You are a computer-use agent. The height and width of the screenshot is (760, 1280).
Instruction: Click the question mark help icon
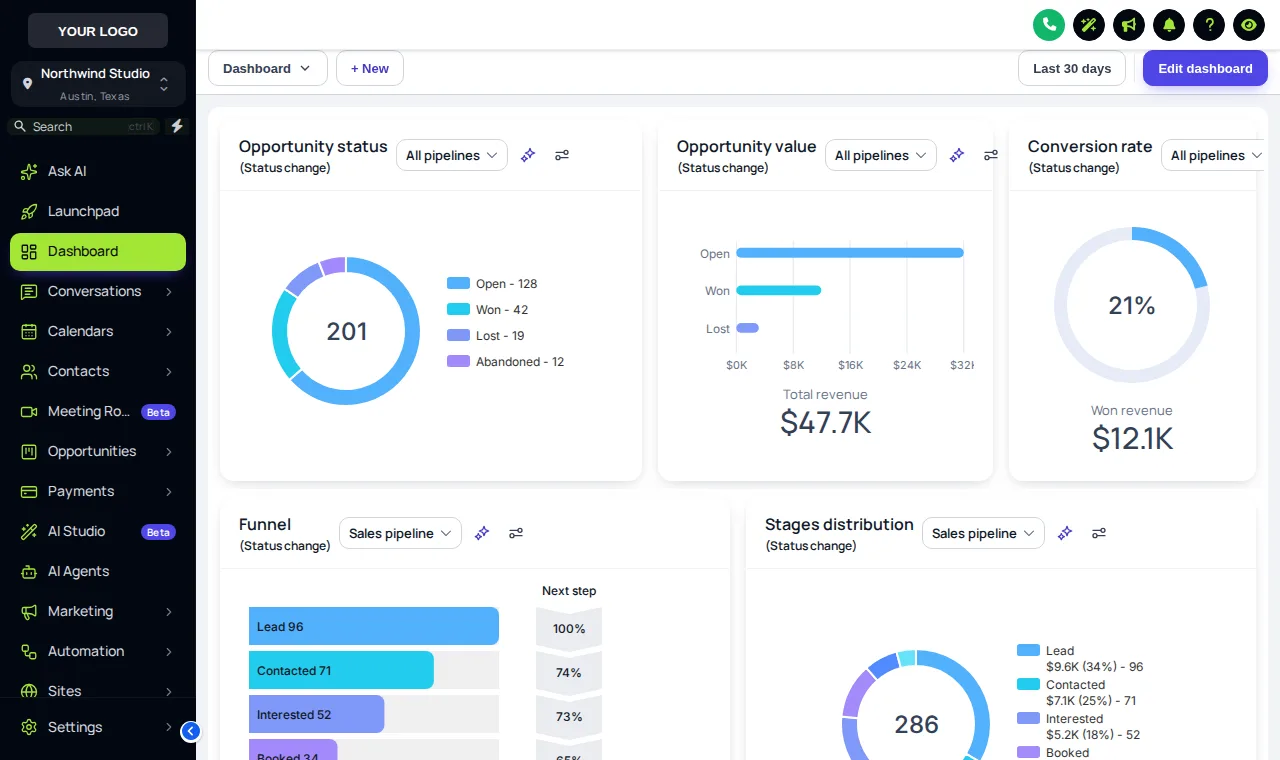(1209, 25)
